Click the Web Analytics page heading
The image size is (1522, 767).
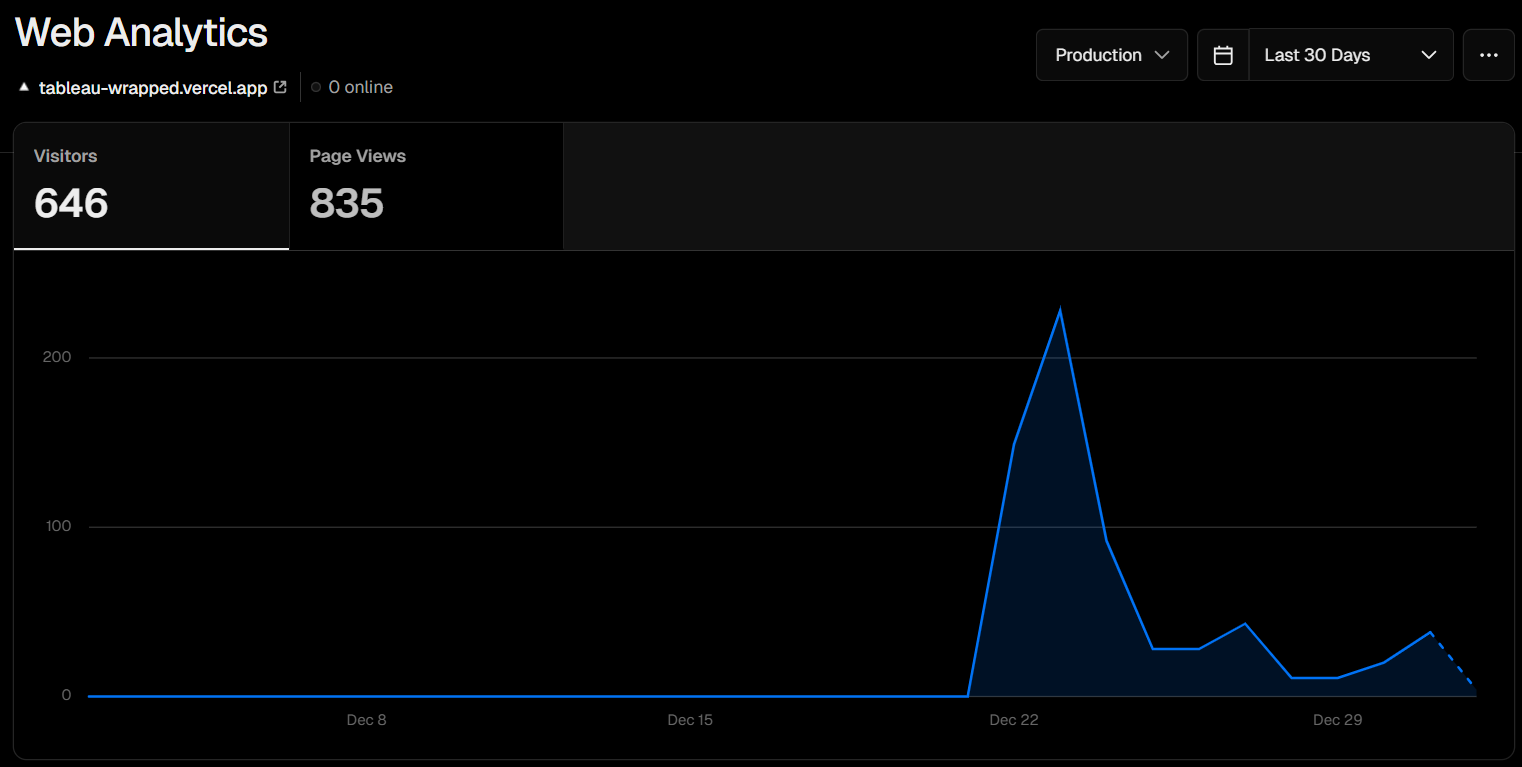[141, 33]
